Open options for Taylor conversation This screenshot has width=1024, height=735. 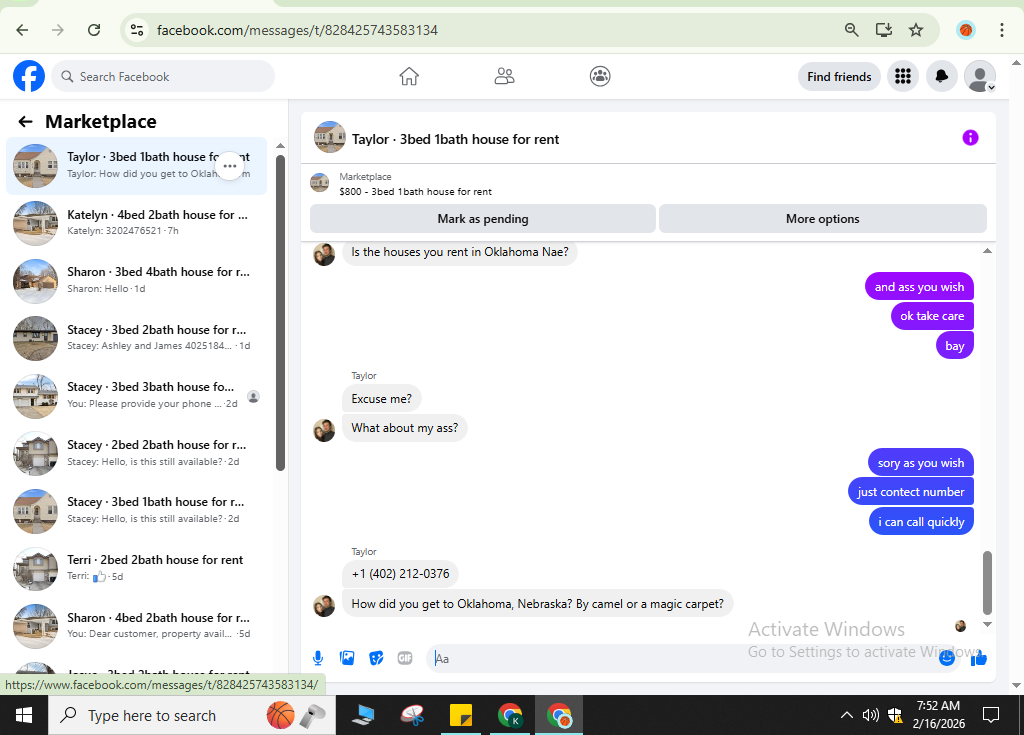229,166
